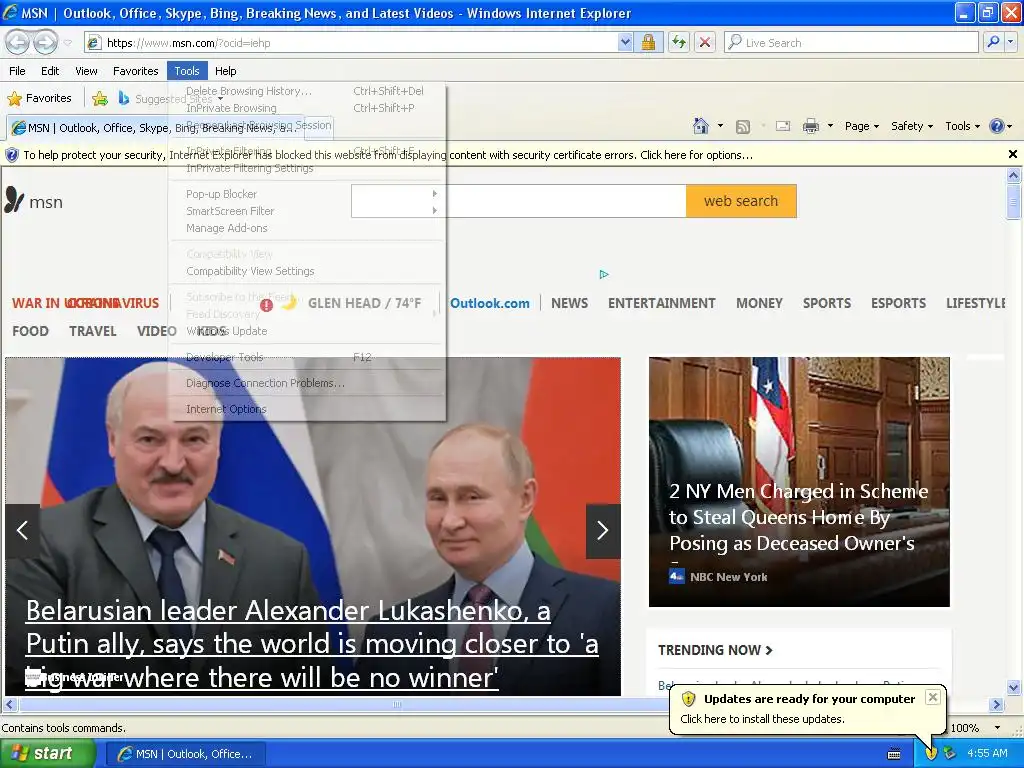Show previous carousel slide arrow
The width and height of the screenshot is (1024, 768).
click(x=22, y=530)
